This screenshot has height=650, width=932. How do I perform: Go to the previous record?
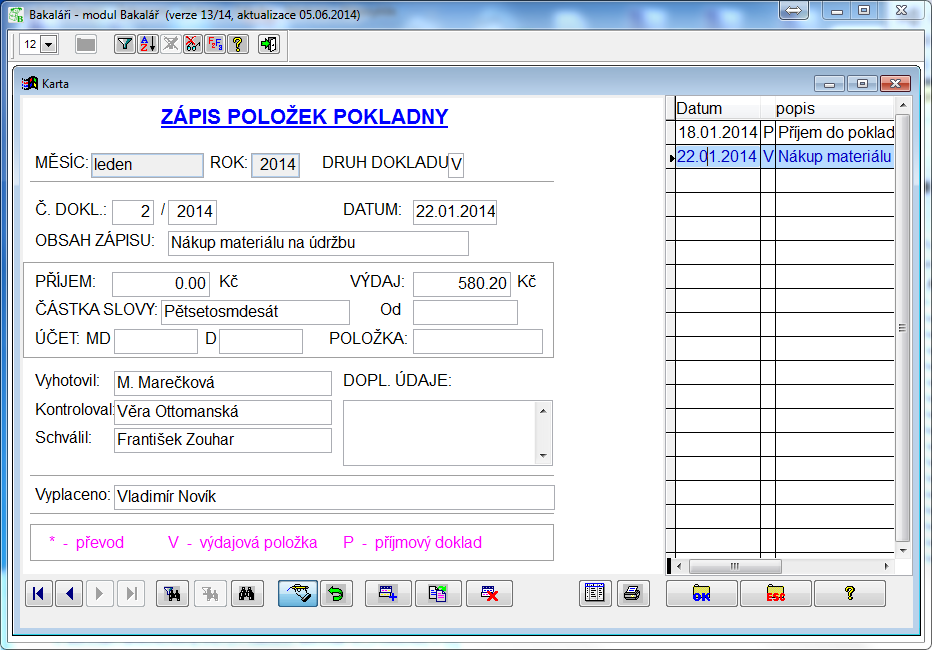pyautogui.click(x=69, y=594)
